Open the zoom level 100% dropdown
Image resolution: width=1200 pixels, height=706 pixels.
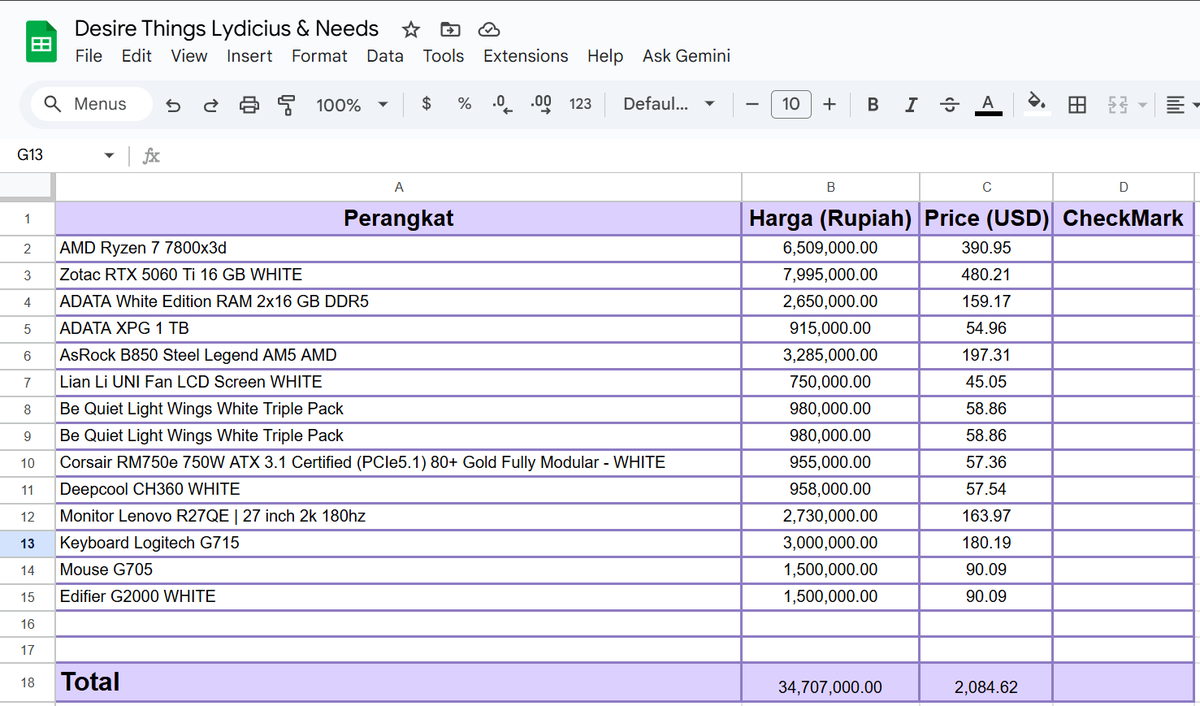click(x=351, y=104)
